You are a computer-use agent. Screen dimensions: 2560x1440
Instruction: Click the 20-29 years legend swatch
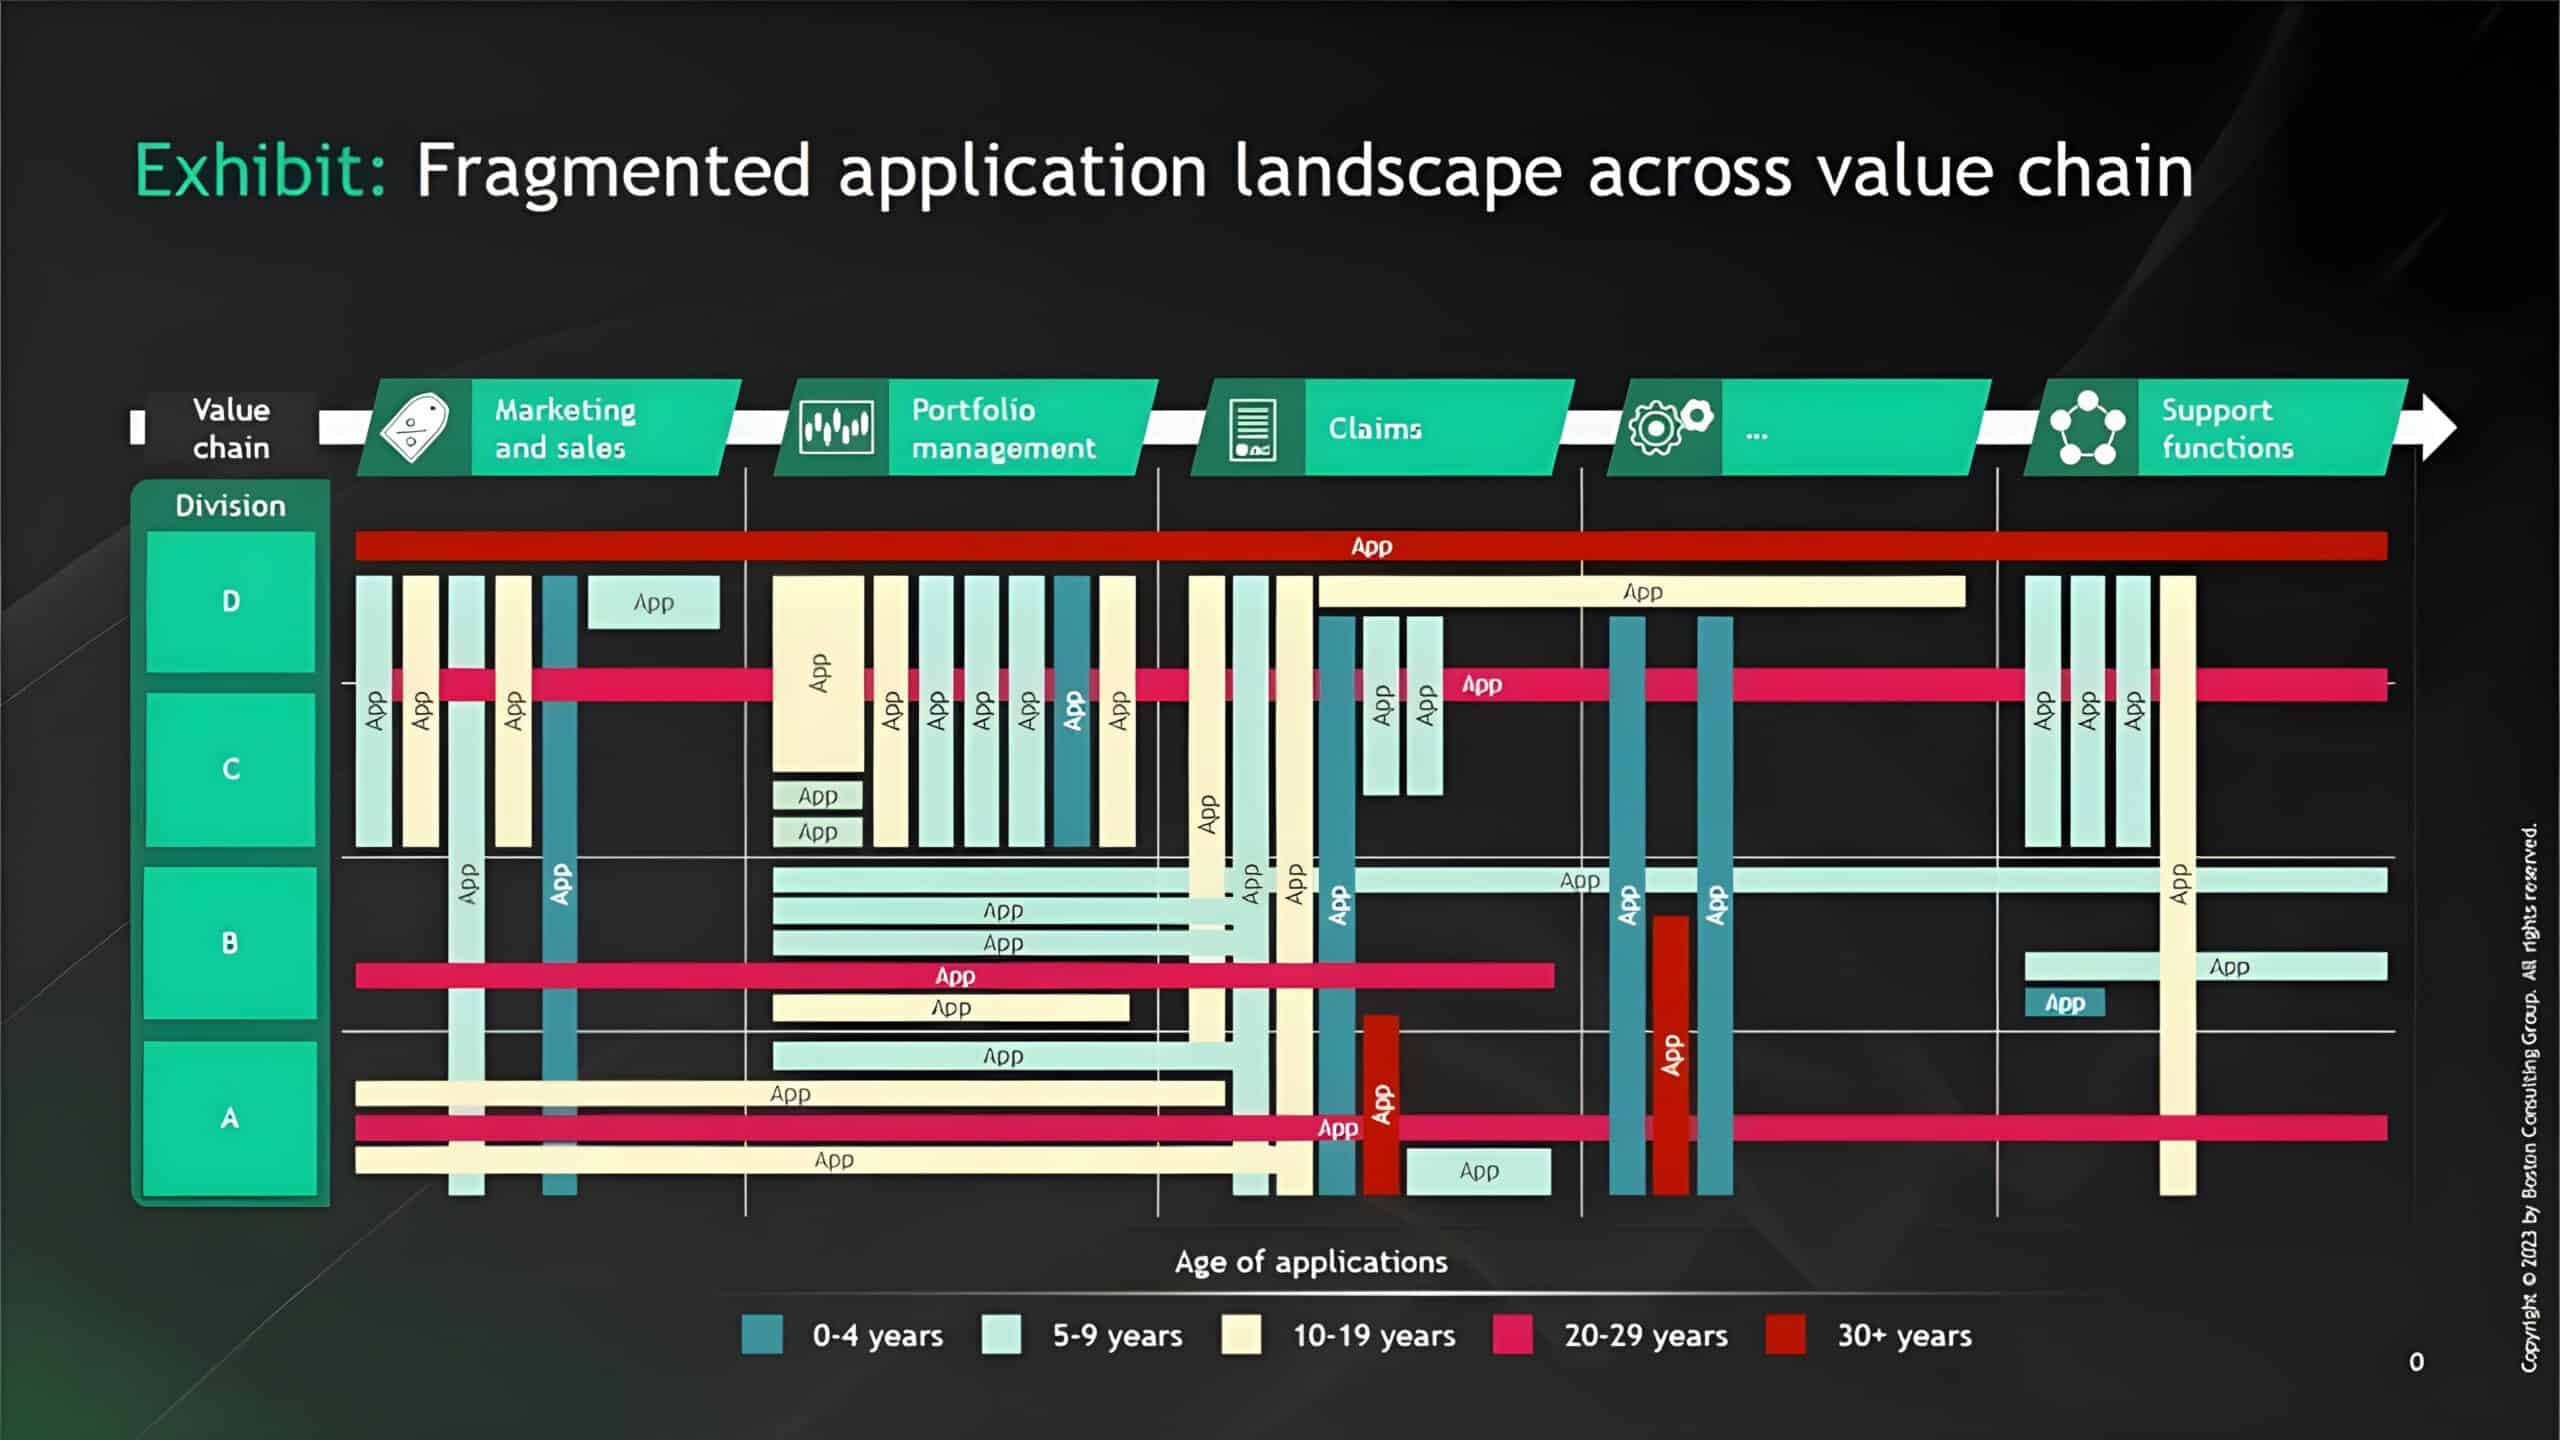point(1512,1334)
